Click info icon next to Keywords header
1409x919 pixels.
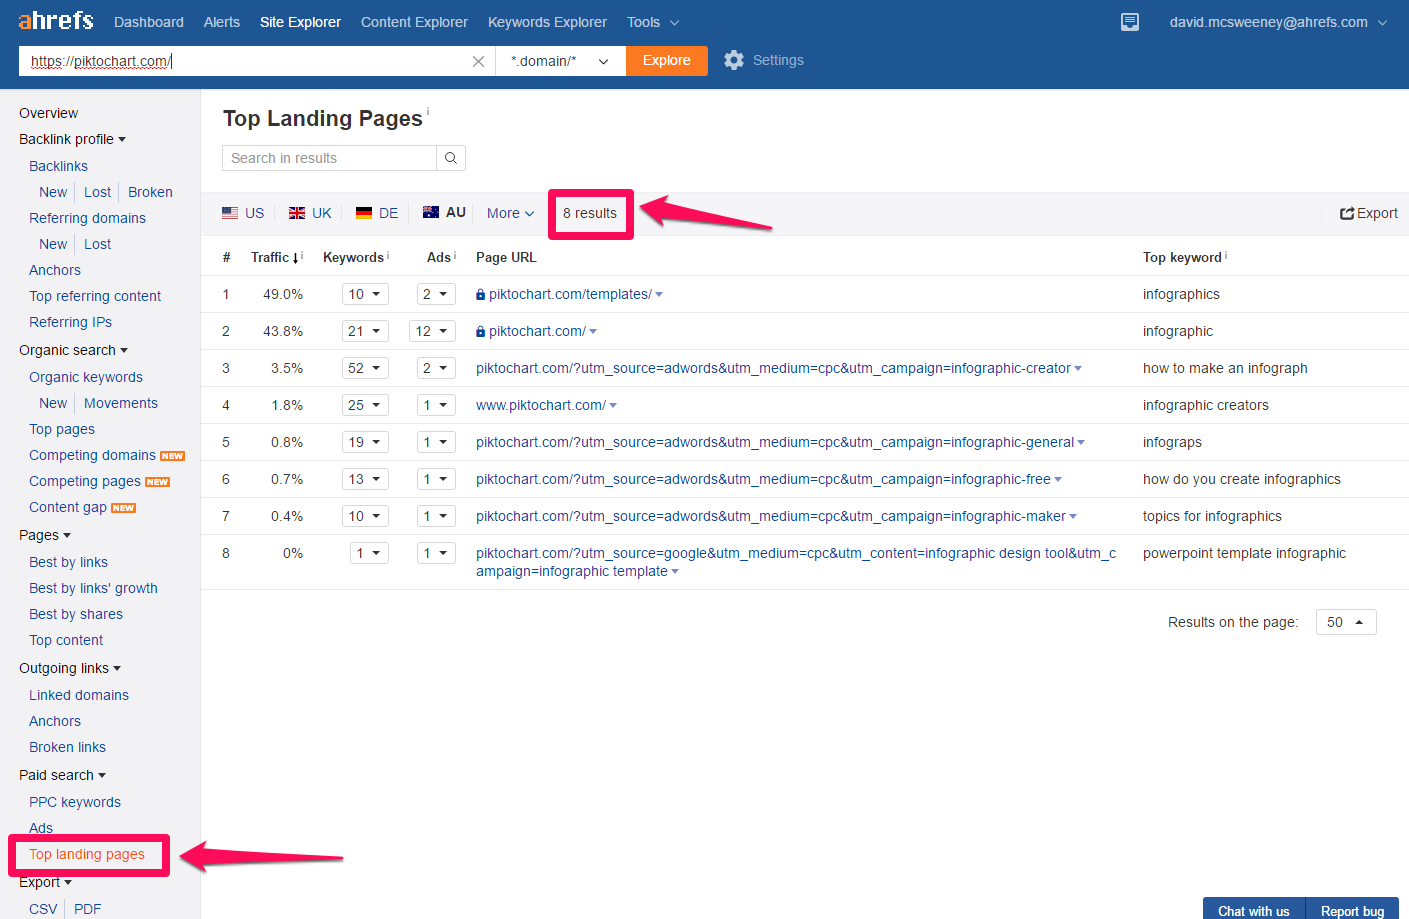pyautogui.click(x=388, y=256)
